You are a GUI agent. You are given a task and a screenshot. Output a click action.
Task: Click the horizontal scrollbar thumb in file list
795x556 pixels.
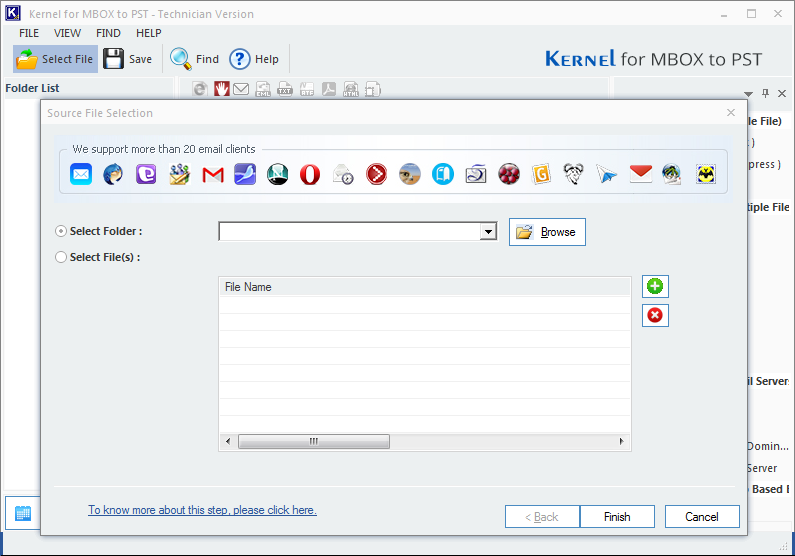[314, 441]
